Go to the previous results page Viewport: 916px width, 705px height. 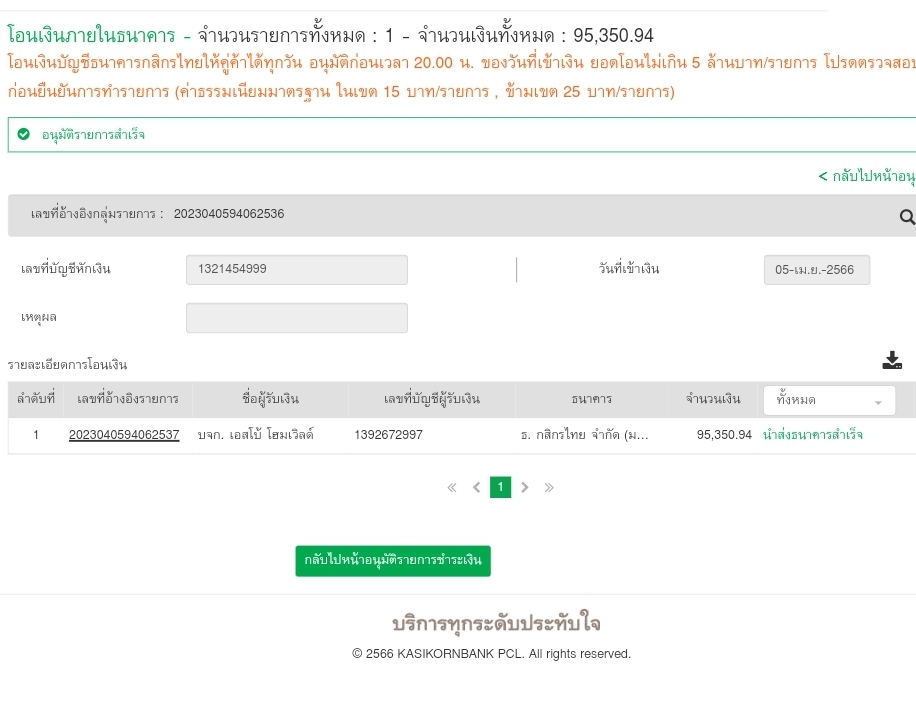[476, 488]
